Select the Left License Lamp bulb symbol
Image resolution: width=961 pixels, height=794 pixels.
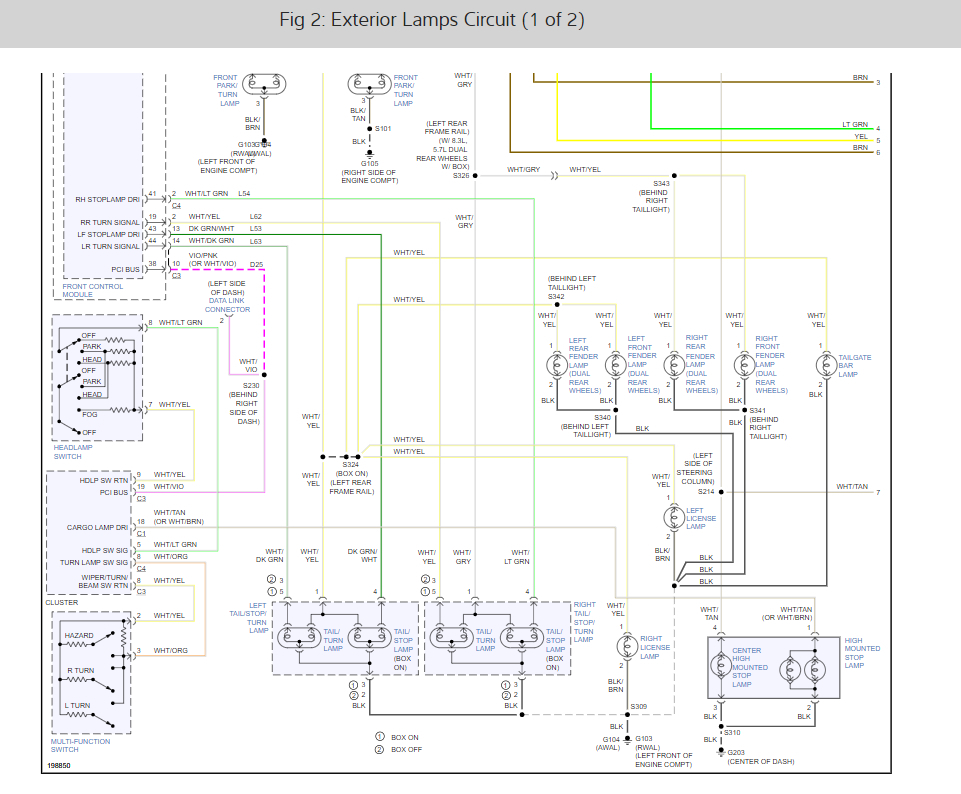pos(671,516)
